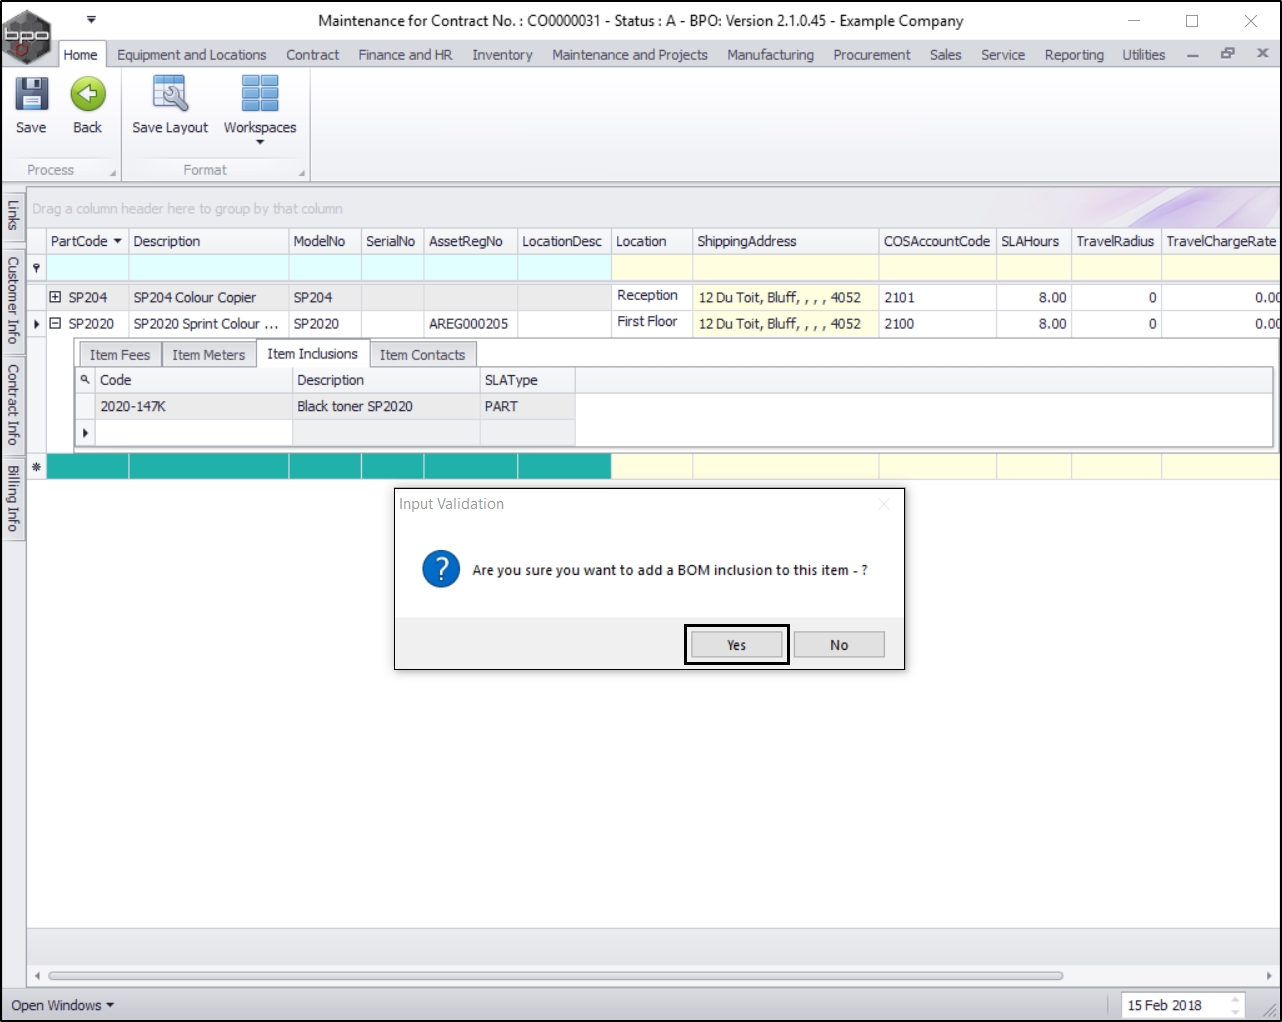Expand the Process group launcher
Viewport: 1282px width, 1022px height.
point(112,173)
